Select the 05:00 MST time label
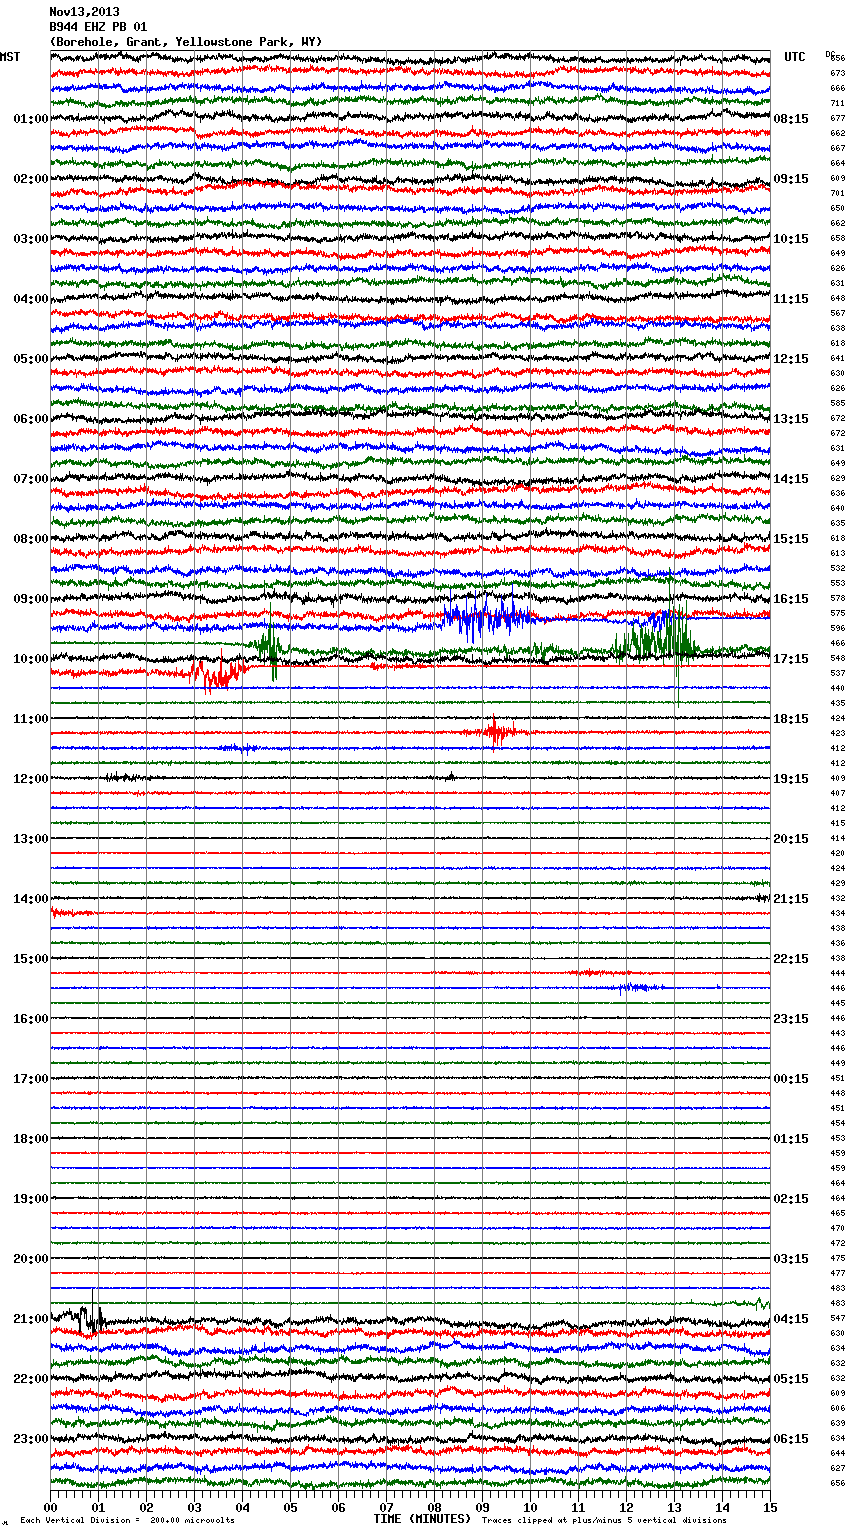Viewport: 850px width, 1534px height. pyautogui.click(x=31, y=359)
